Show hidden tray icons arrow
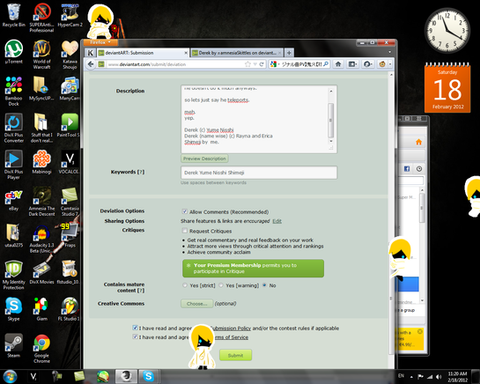480x384 pixels. (411, 377)
